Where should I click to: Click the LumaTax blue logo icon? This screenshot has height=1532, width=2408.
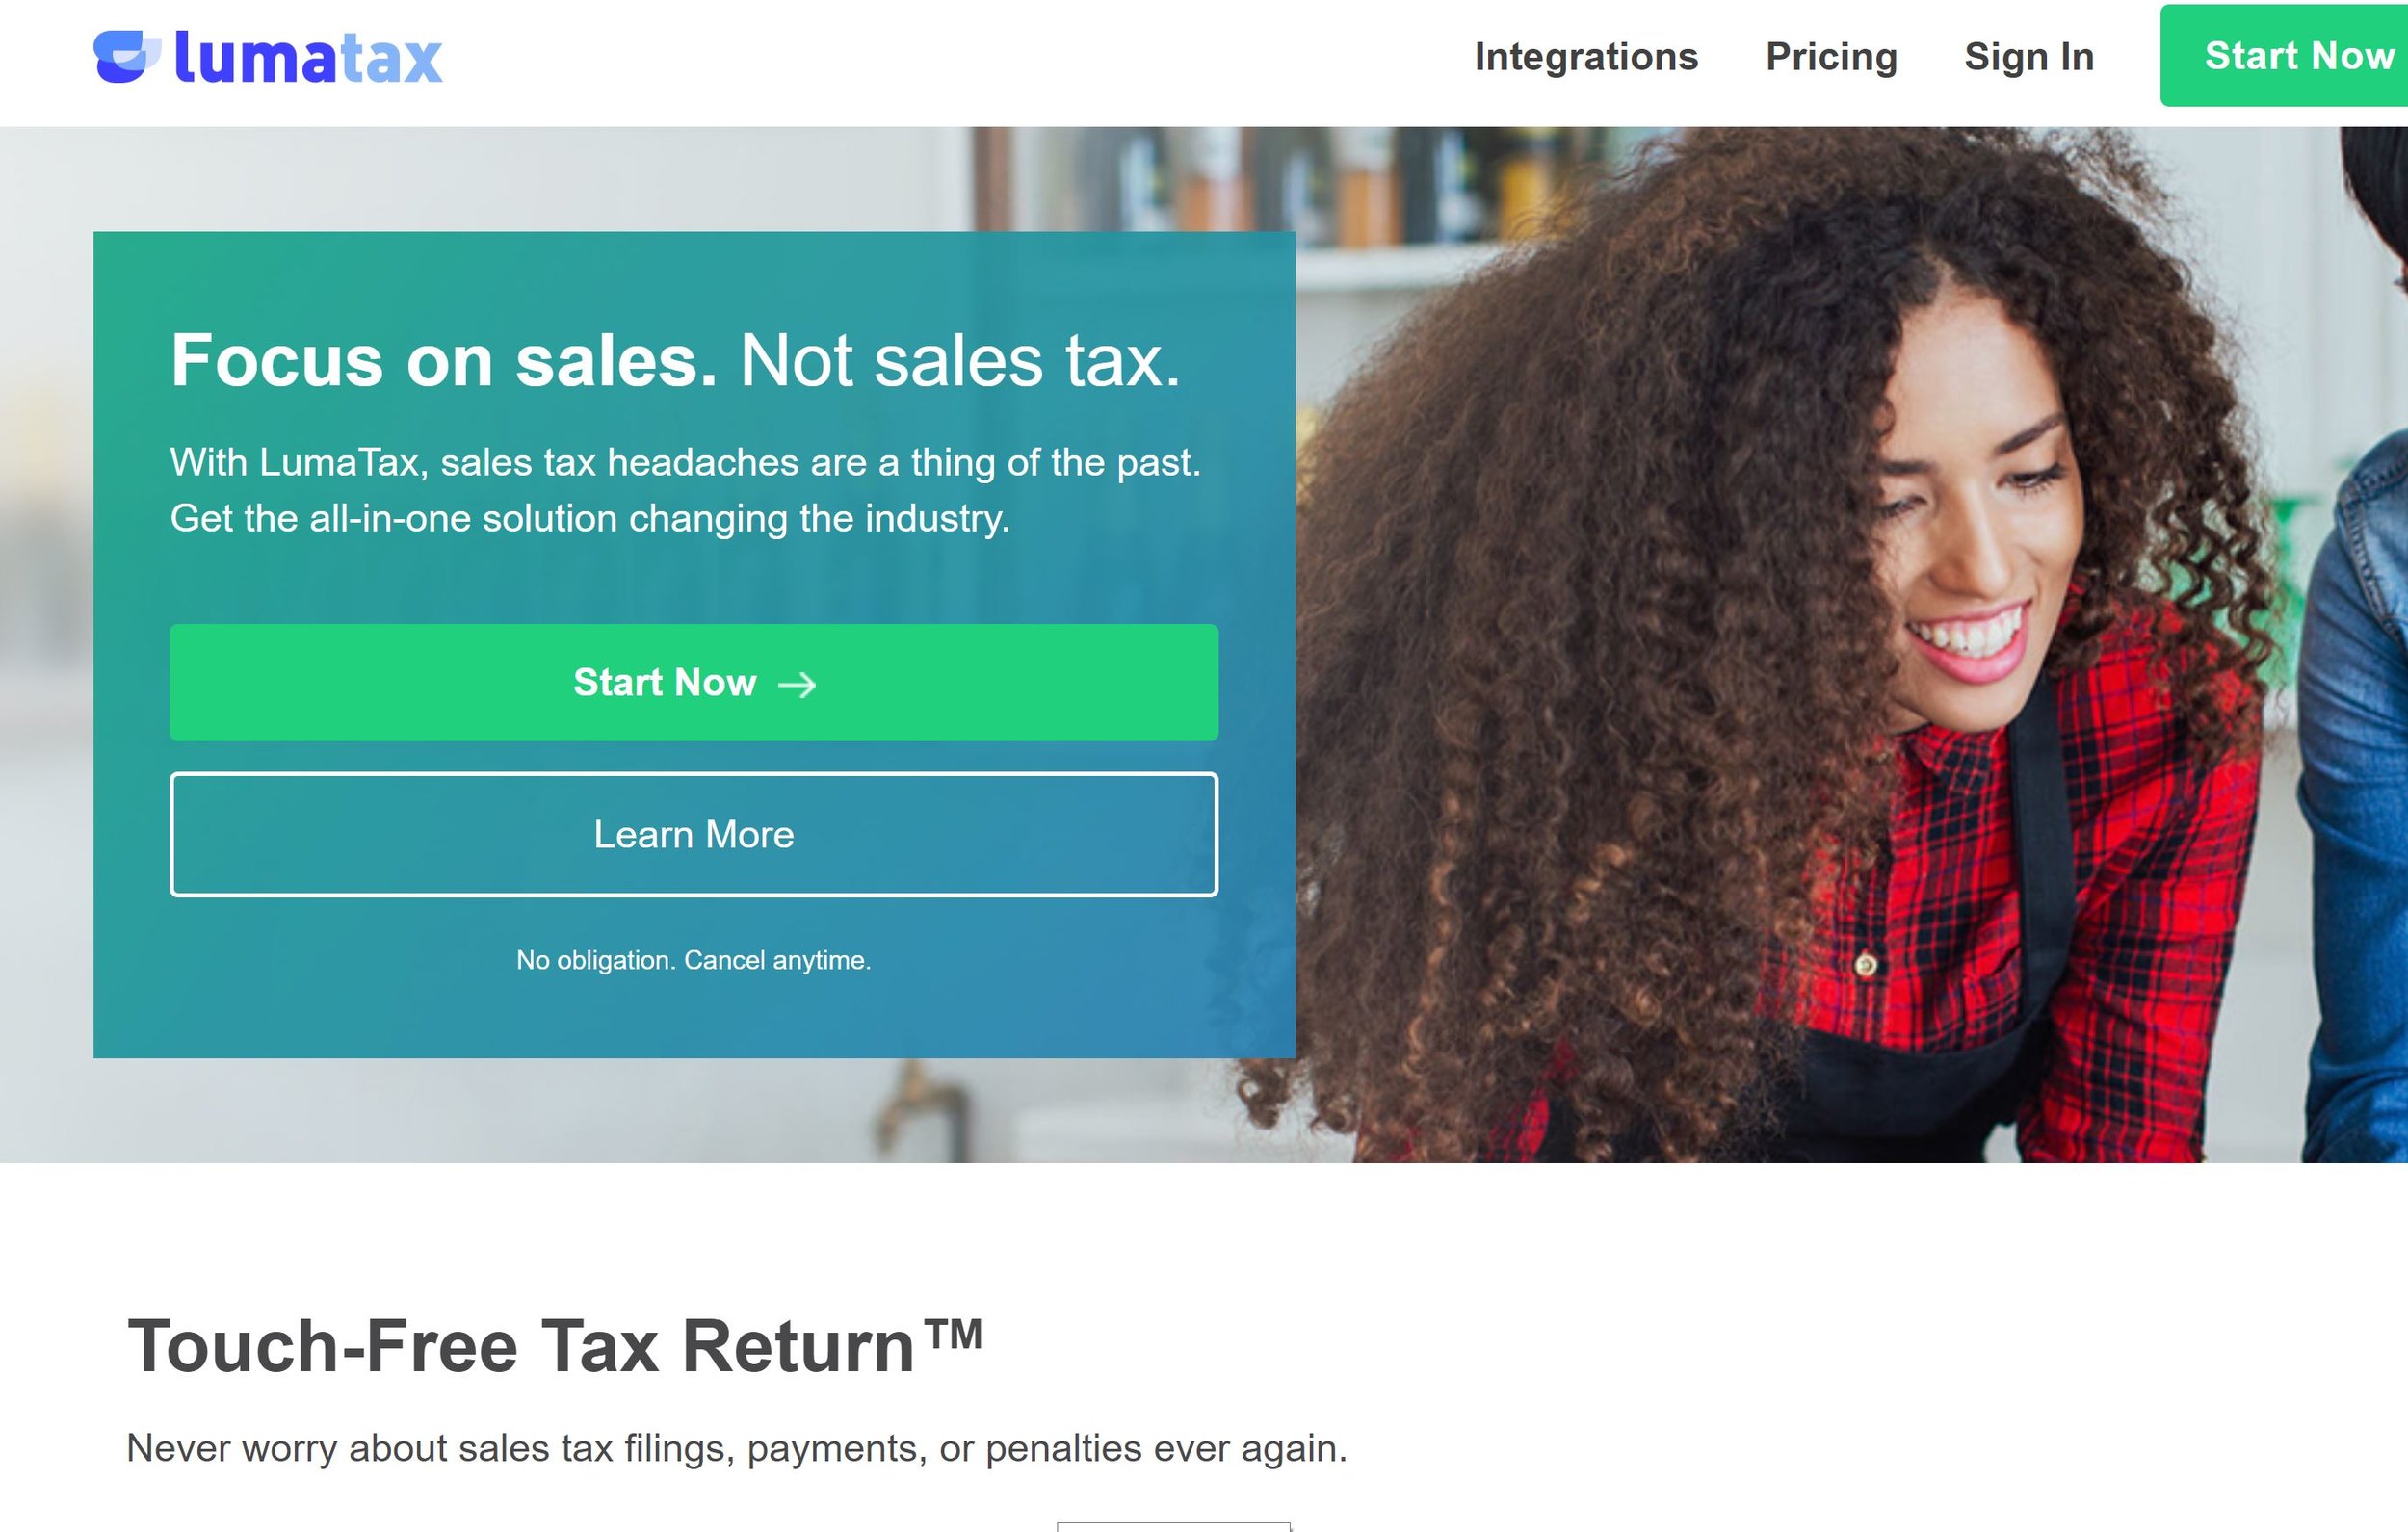pos(127,57)
